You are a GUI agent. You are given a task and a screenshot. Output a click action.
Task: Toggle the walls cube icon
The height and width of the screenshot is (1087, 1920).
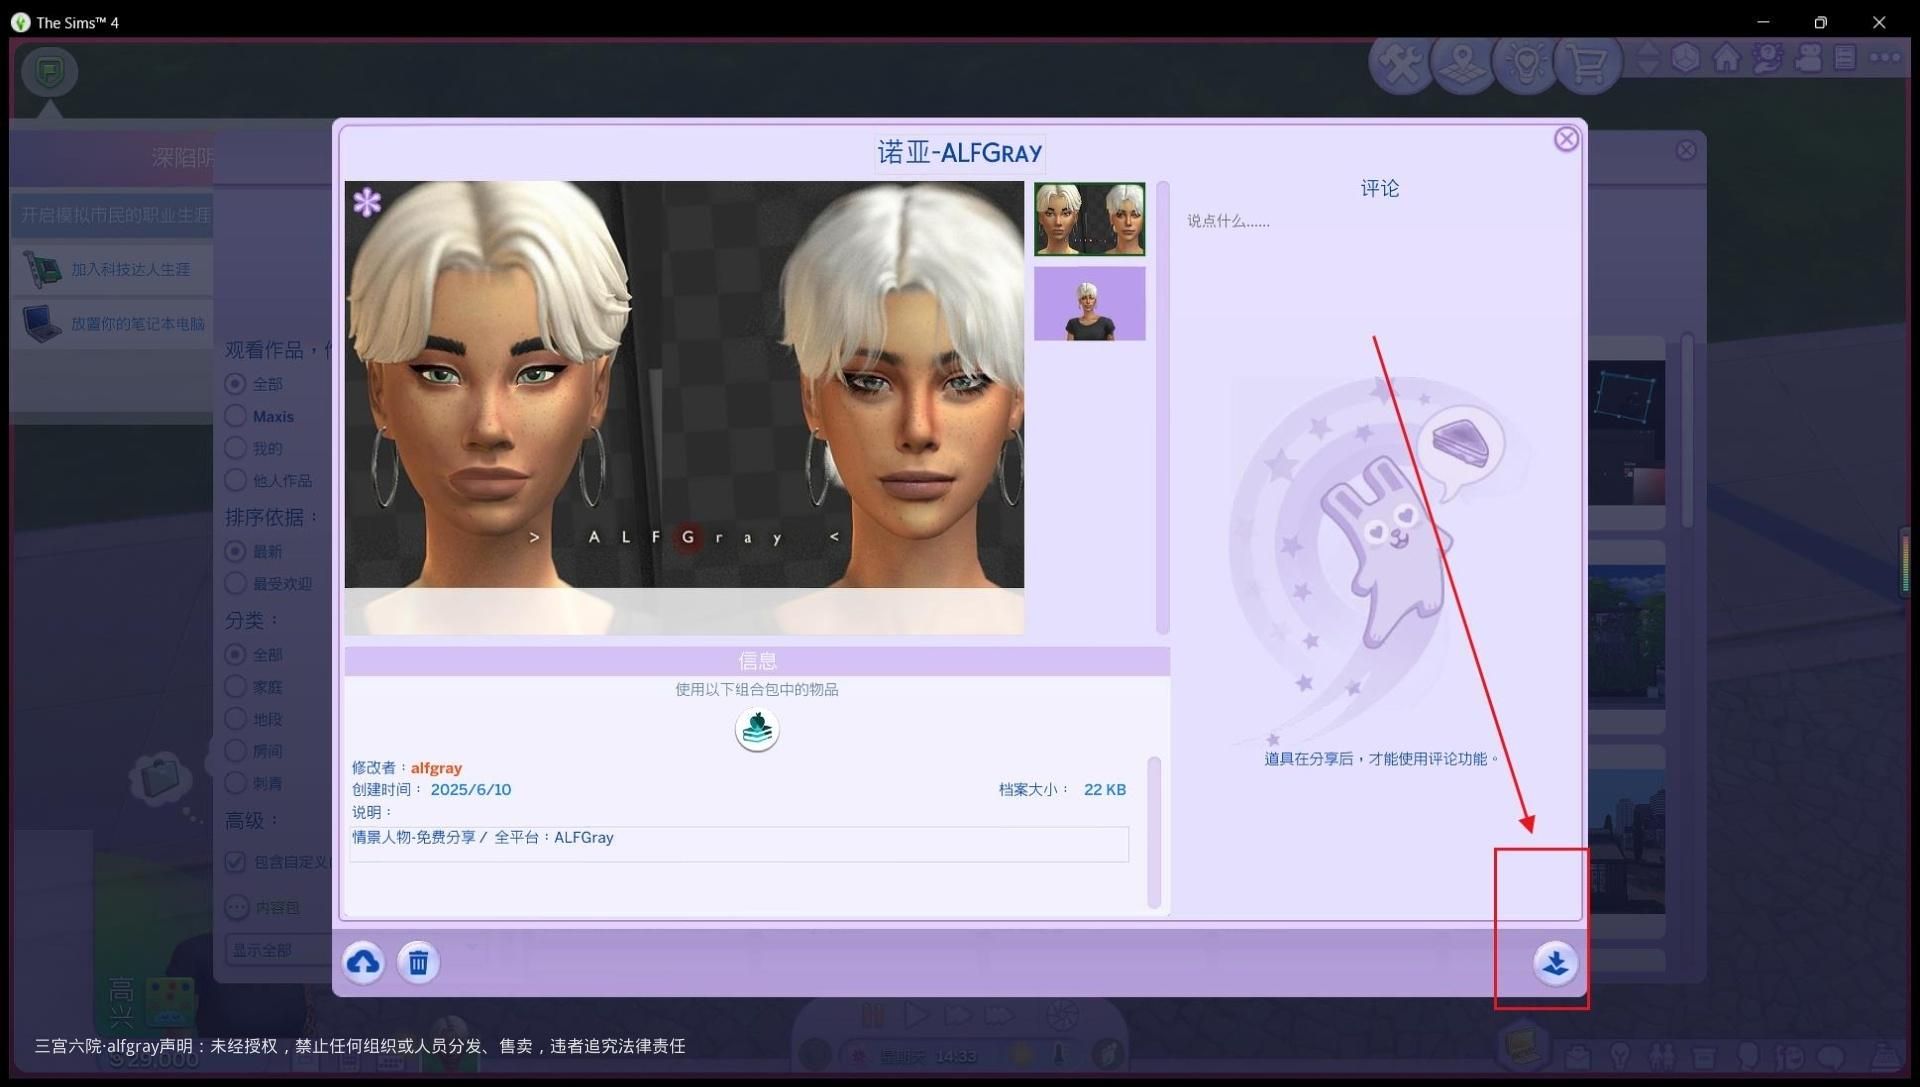pyautogui.click(x=1686, y=58)
